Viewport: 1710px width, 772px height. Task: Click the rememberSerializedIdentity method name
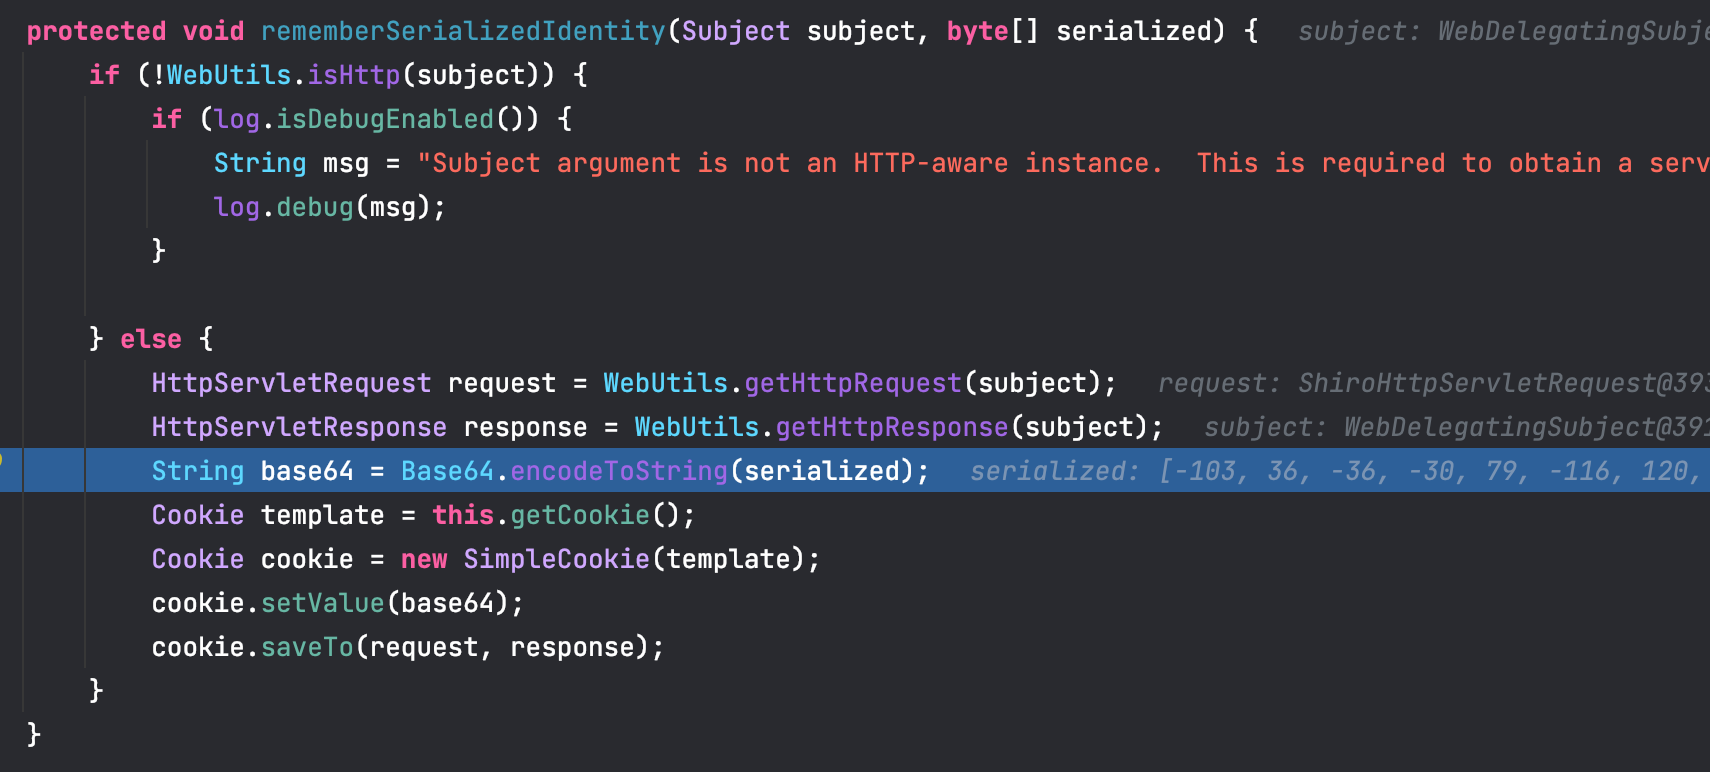tap(462, 31)
